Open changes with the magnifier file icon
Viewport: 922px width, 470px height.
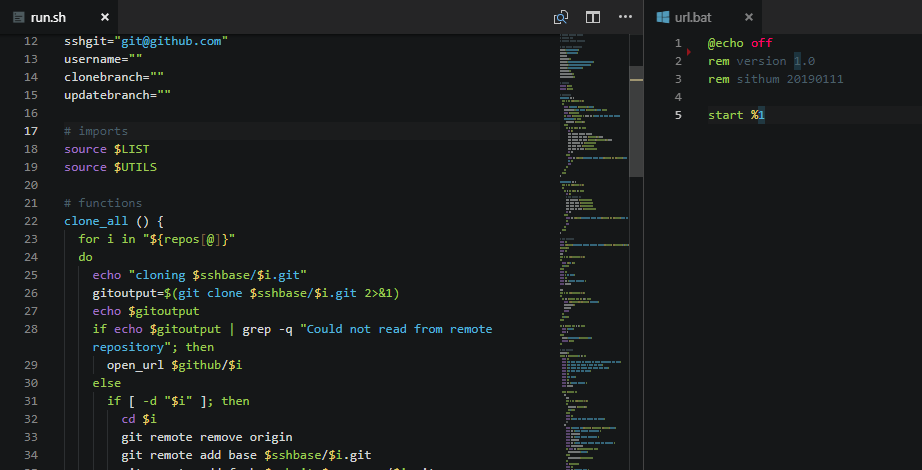point(561,17)
